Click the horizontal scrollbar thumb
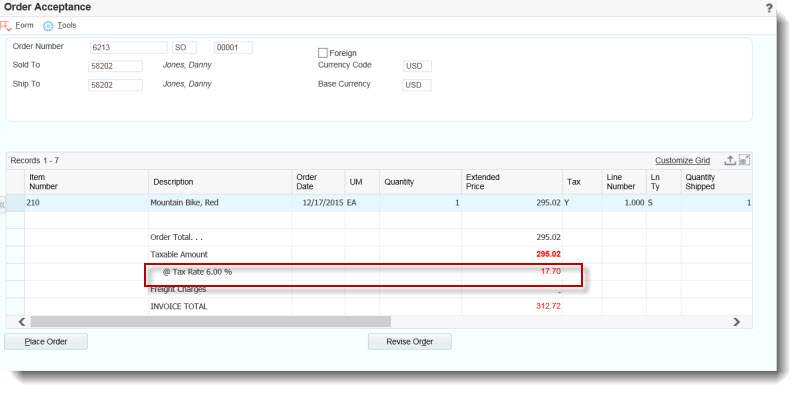 [210, 322]
